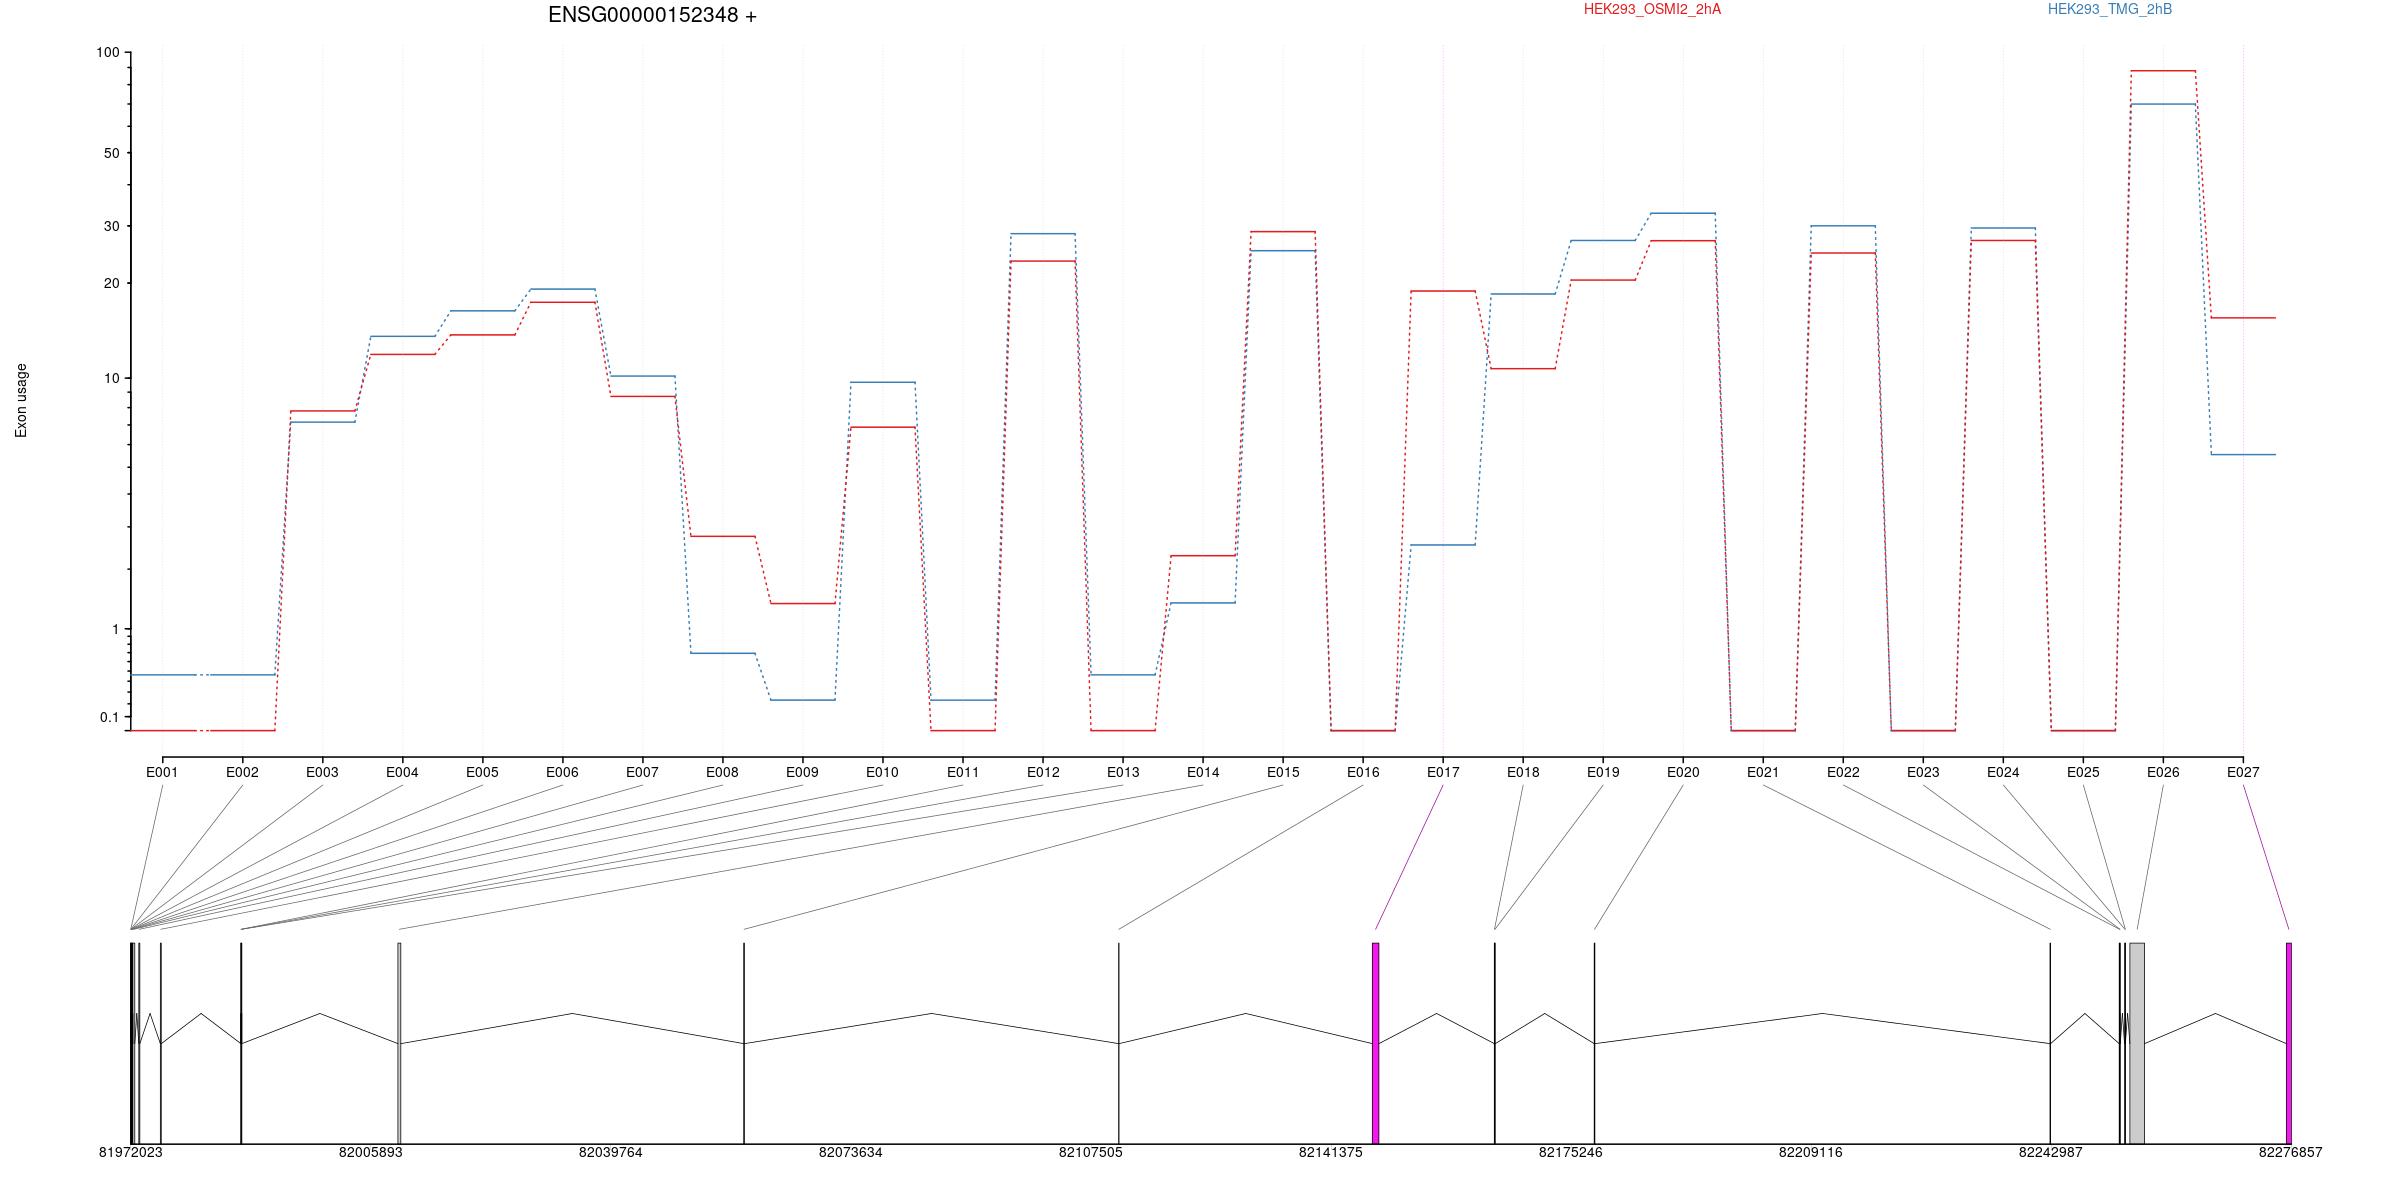
Task: Click exon label E011
Action: [x=963, y=772]
